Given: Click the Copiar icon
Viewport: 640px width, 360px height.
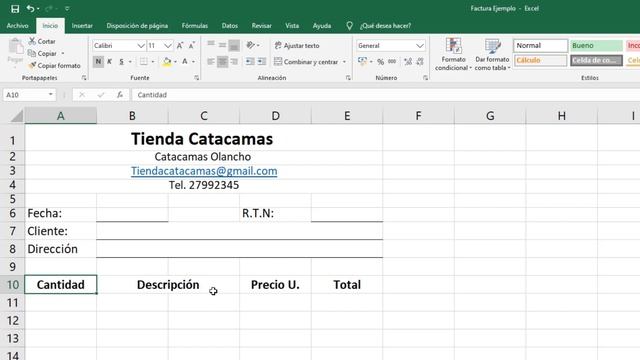Looking at the screenshot, I should 32,53.
